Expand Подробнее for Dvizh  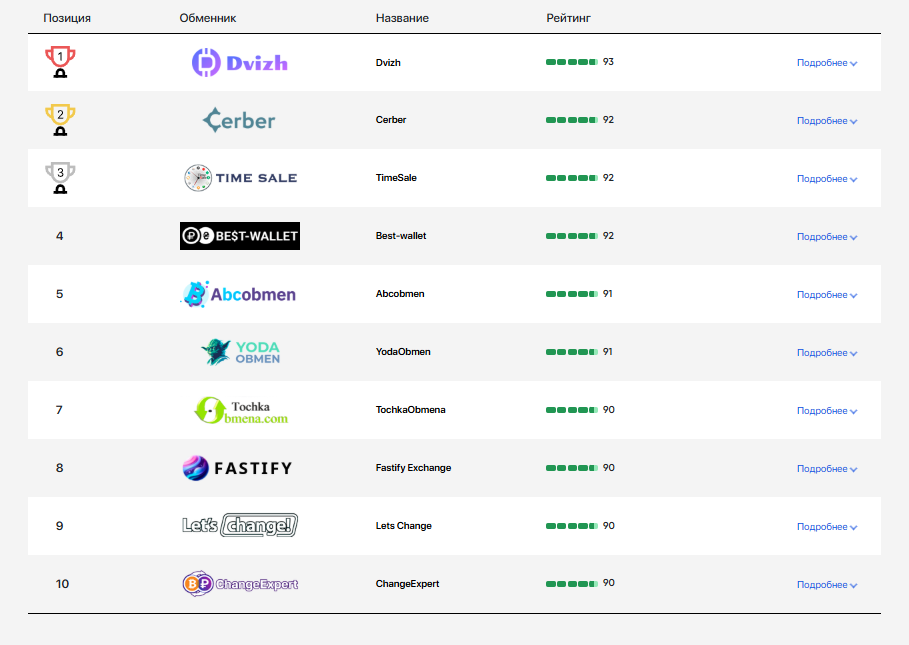click(827, 63)
